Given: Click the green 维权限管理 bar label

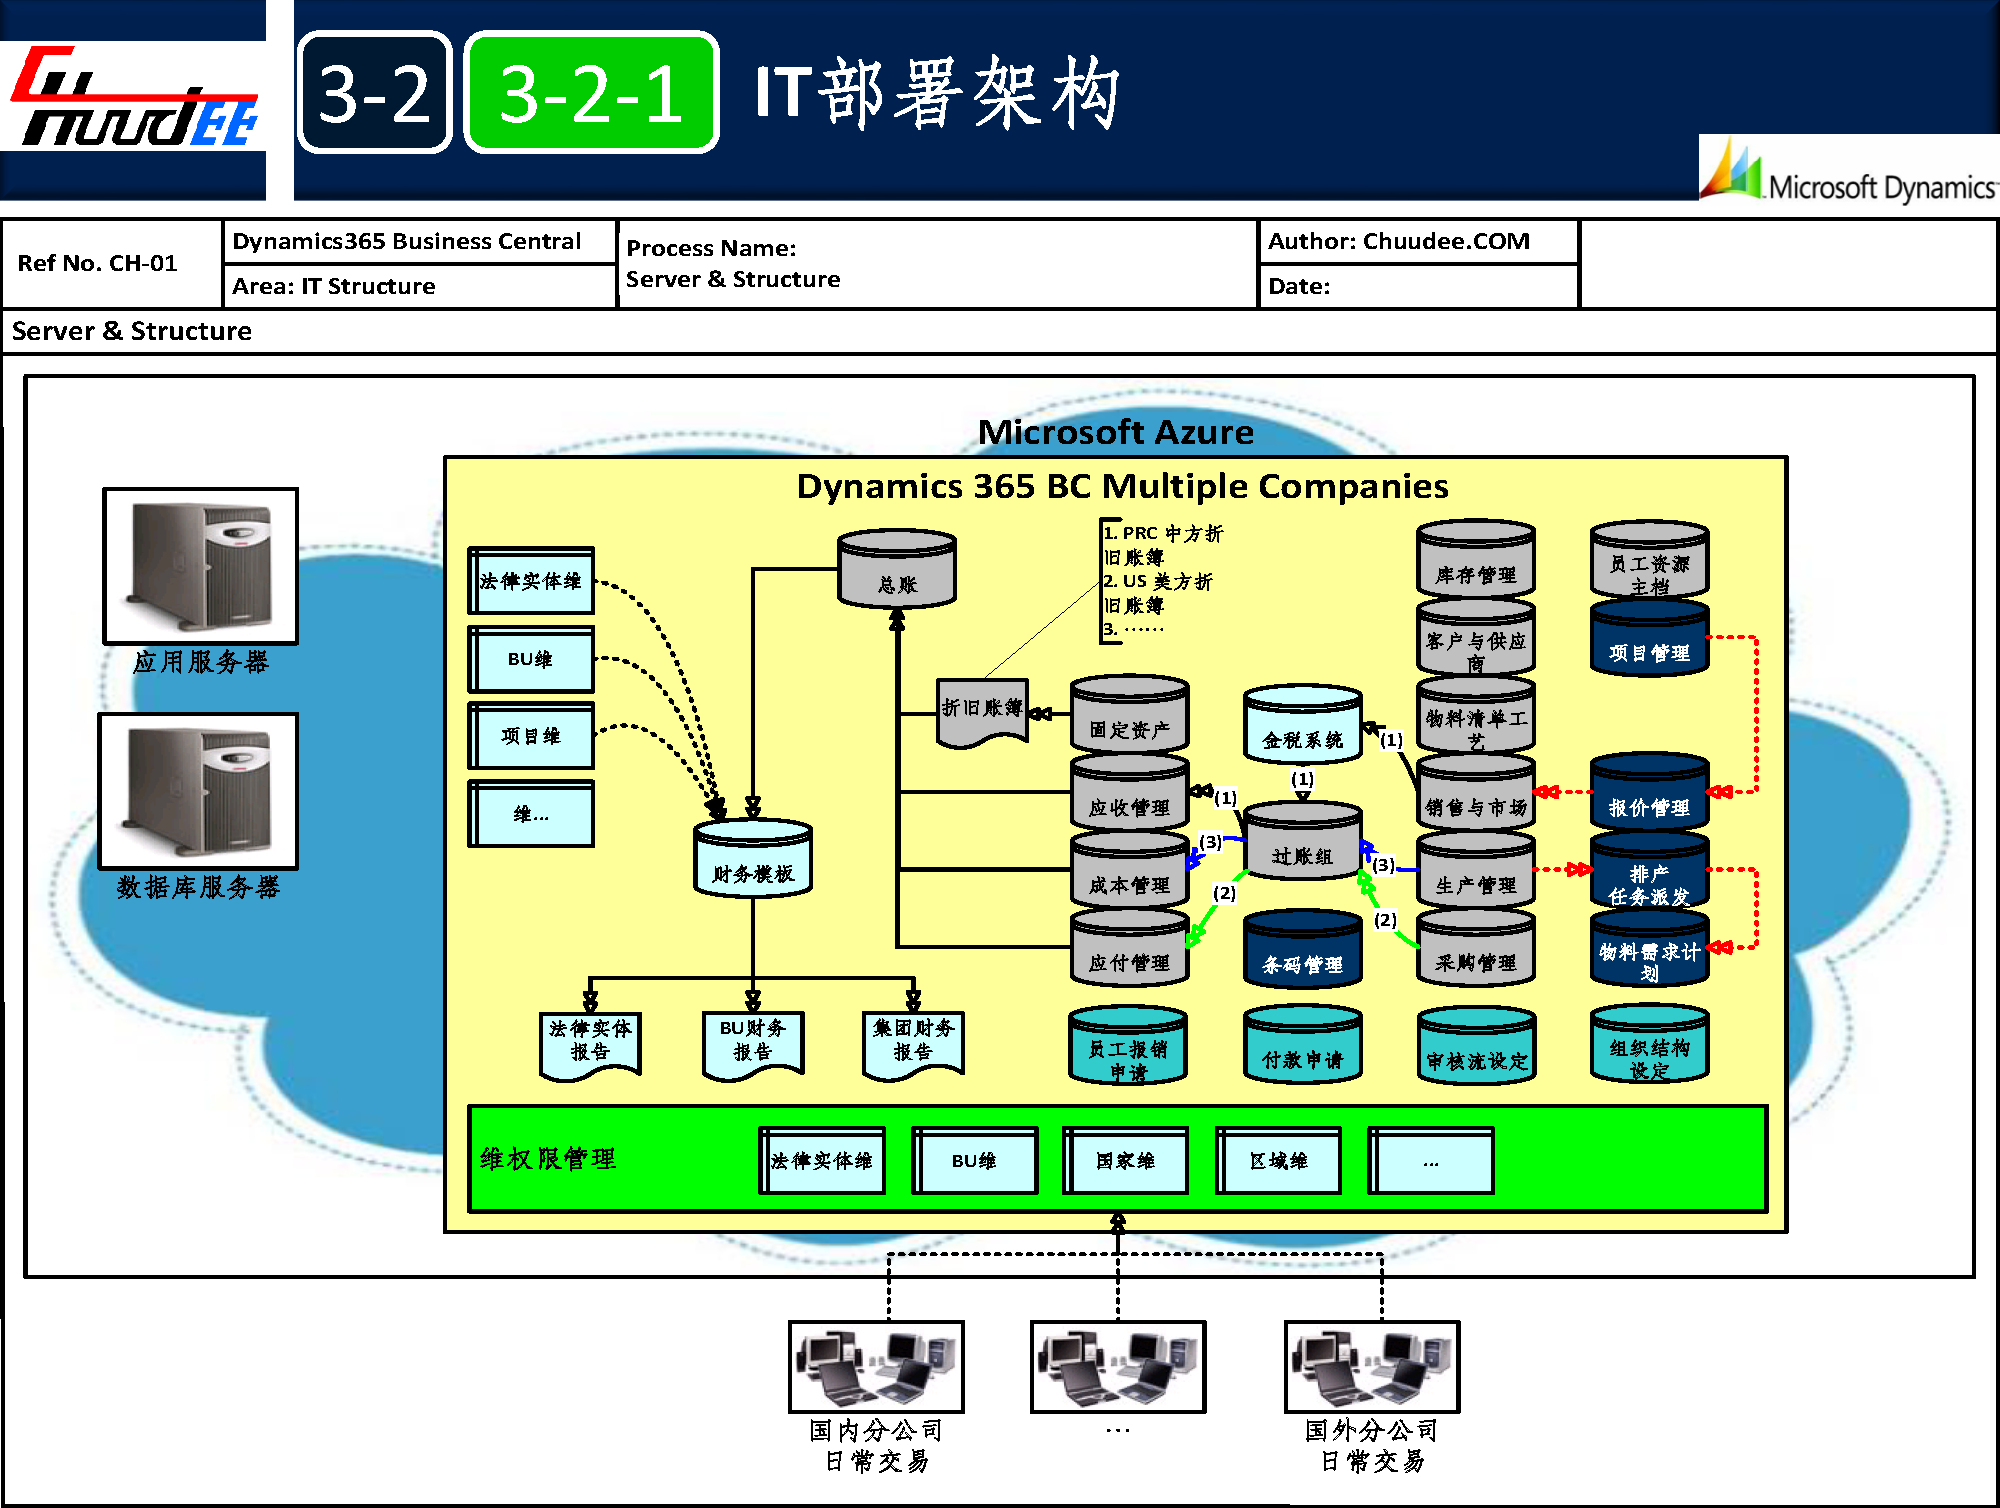Looking at the screenshot, I should point(548,1159).
